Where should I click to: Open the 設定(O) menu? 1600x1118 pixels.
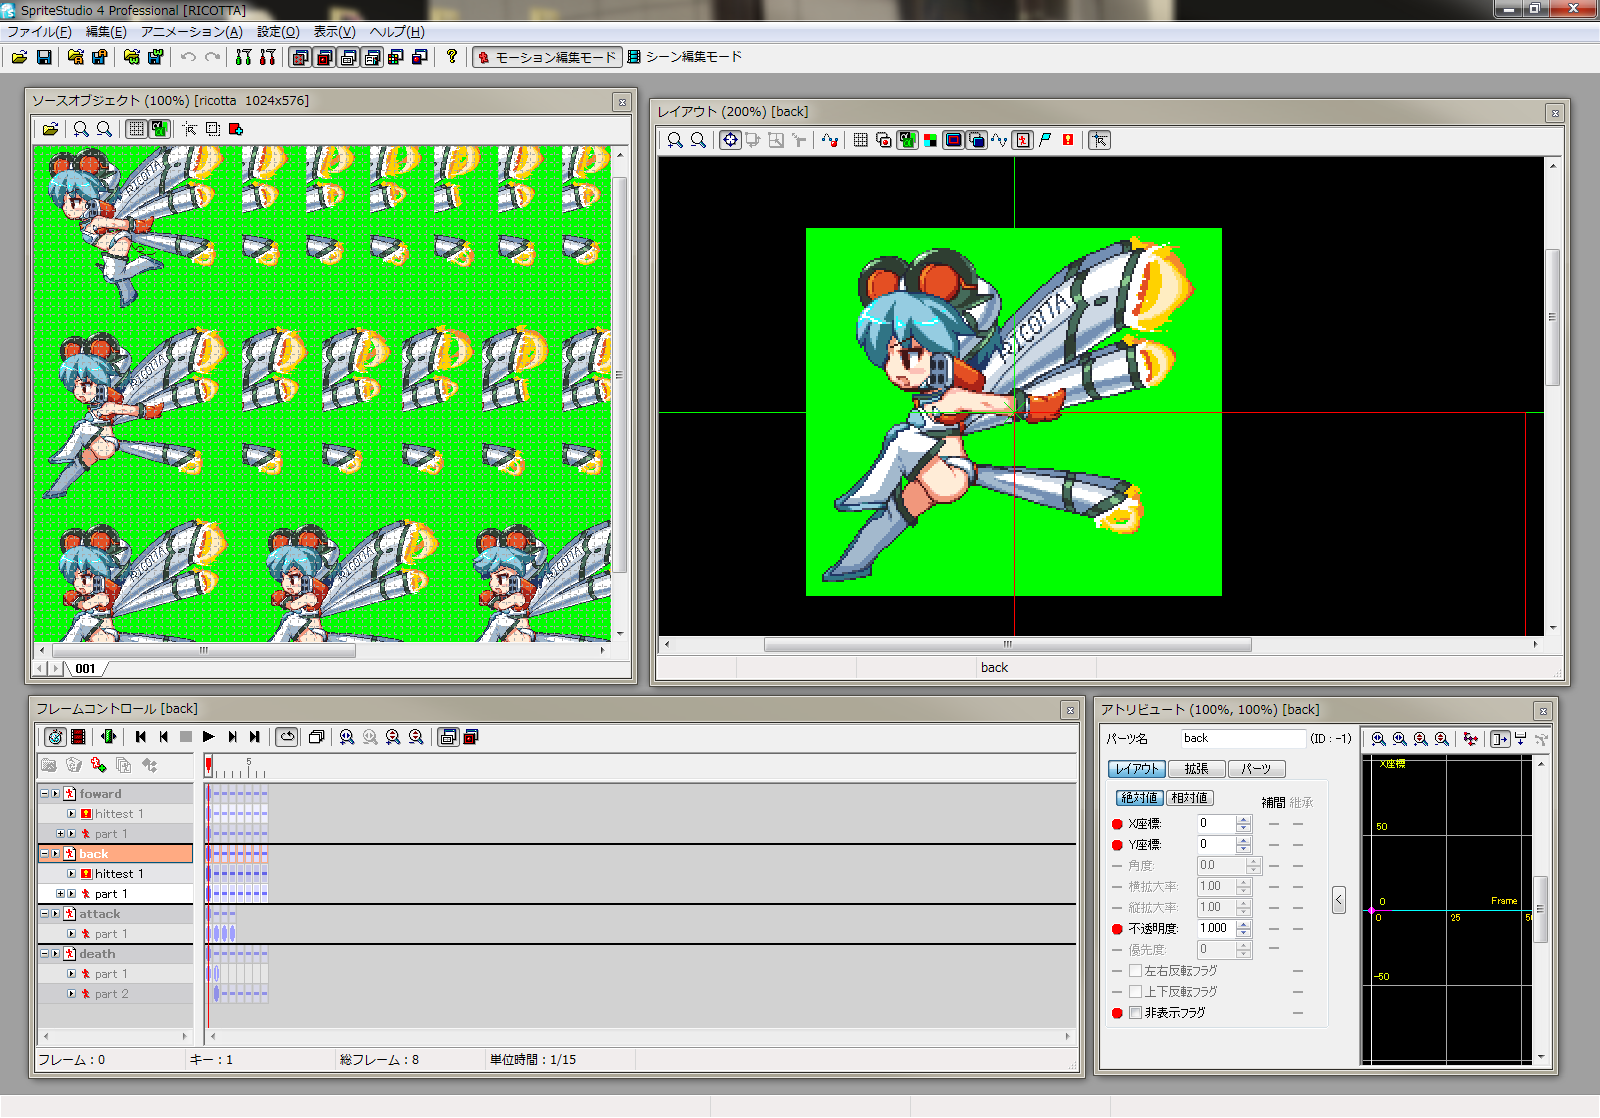click(278, 32)
